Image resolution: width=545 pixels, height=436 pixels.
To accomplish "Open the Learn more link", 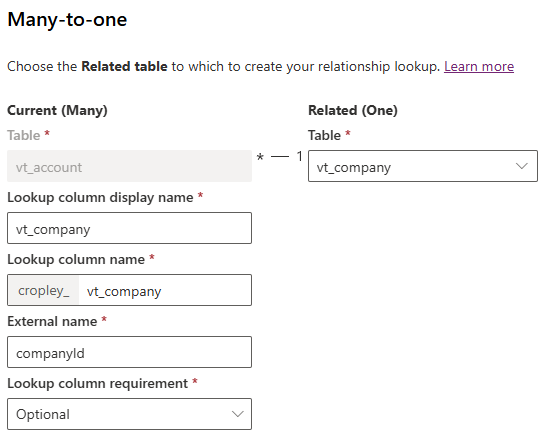I will pos(479,66).
